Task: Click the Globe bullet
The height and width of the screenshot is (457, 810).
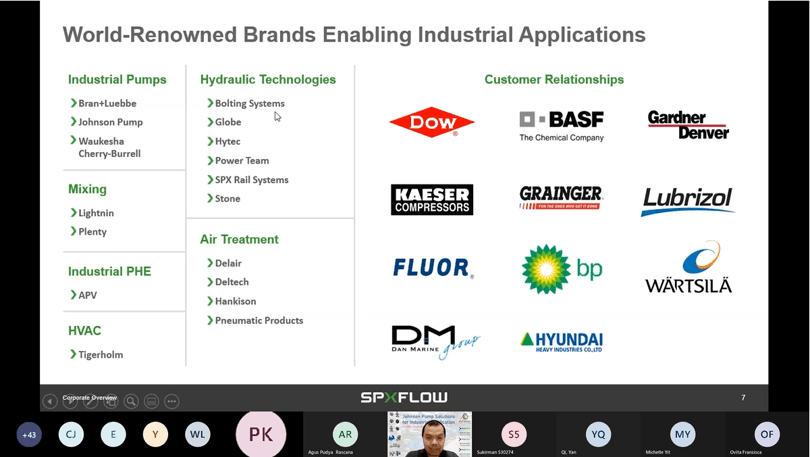Action: [x=224, y=122]
